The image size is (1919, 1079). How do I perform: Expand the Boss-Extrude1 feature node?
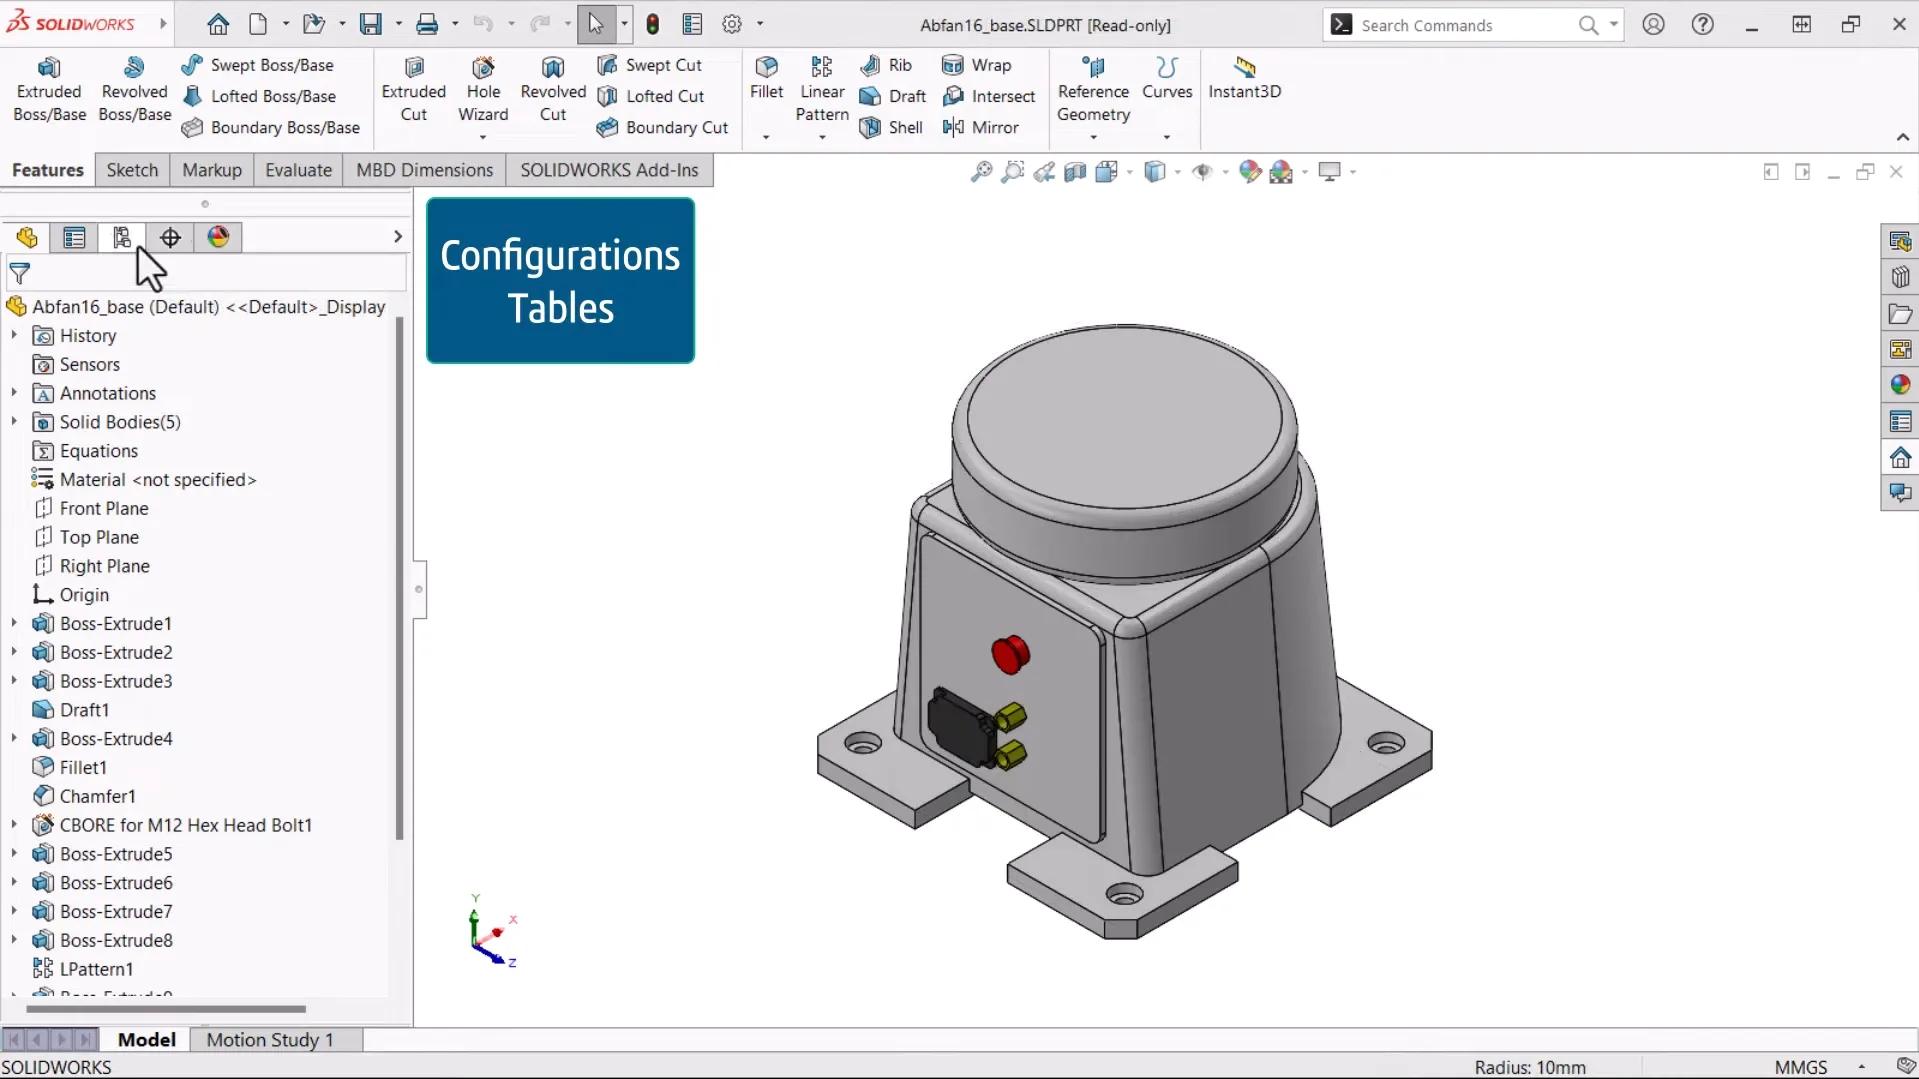point(14,623)
